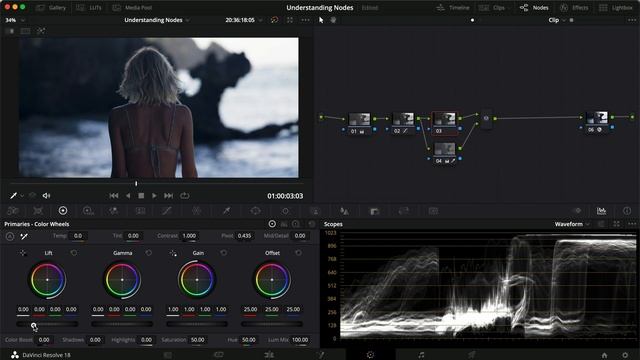640x360 pixels.
Task: Toggle loop playback
Action: pyautogui.click(x=184, y=196)
